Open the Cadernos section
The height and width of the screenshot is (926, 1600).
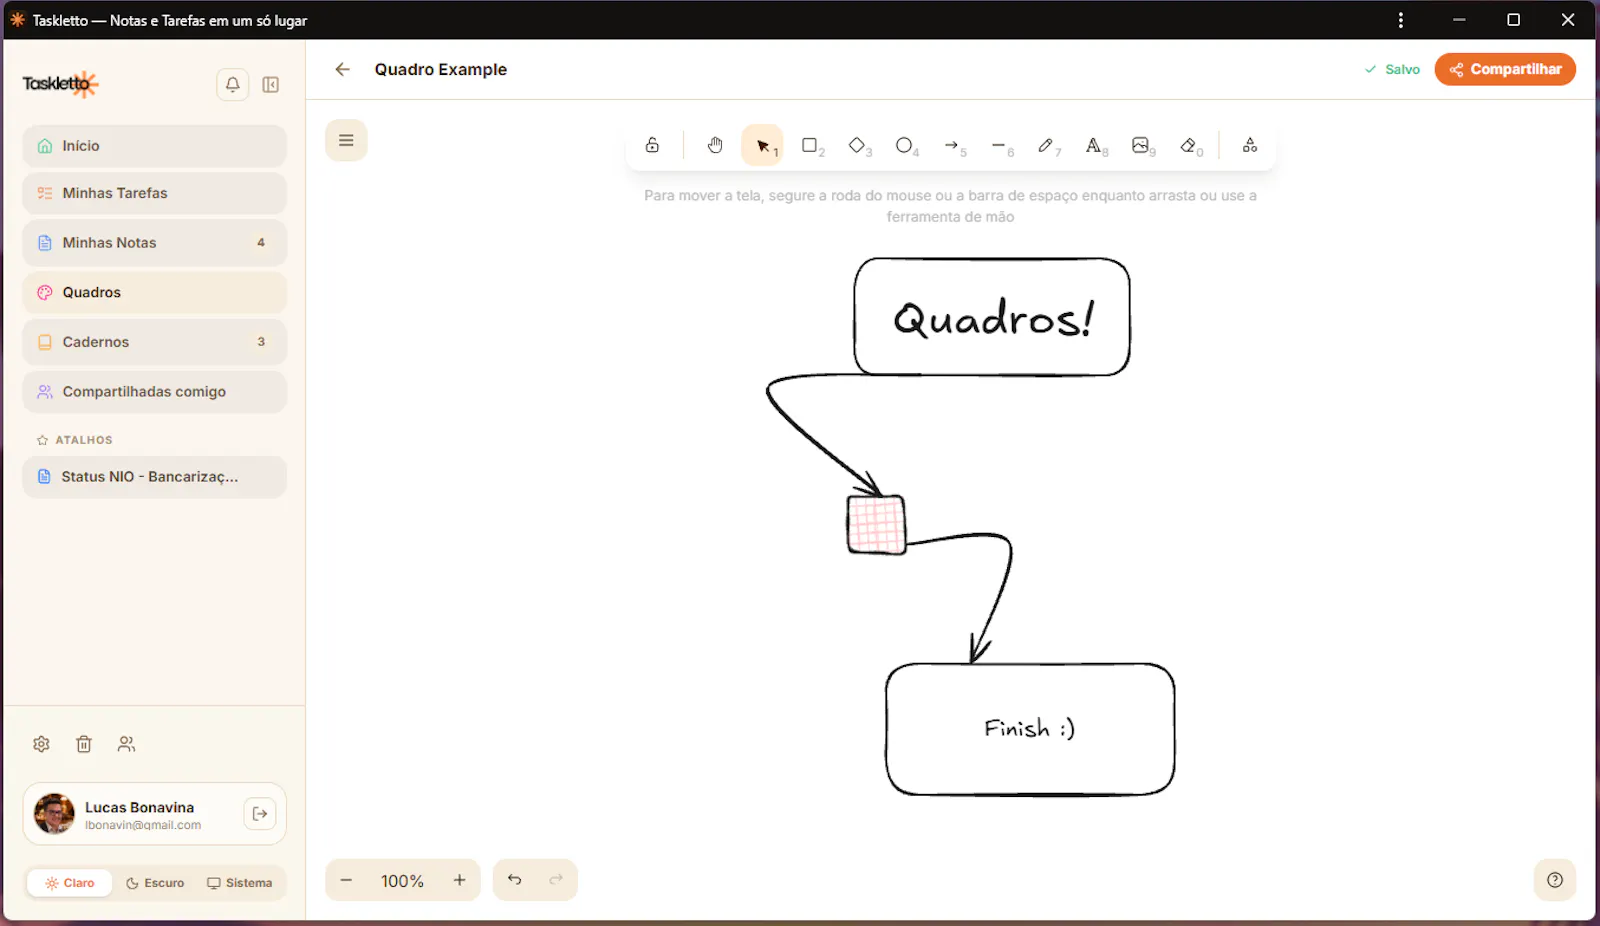click(x=154, y=342)
